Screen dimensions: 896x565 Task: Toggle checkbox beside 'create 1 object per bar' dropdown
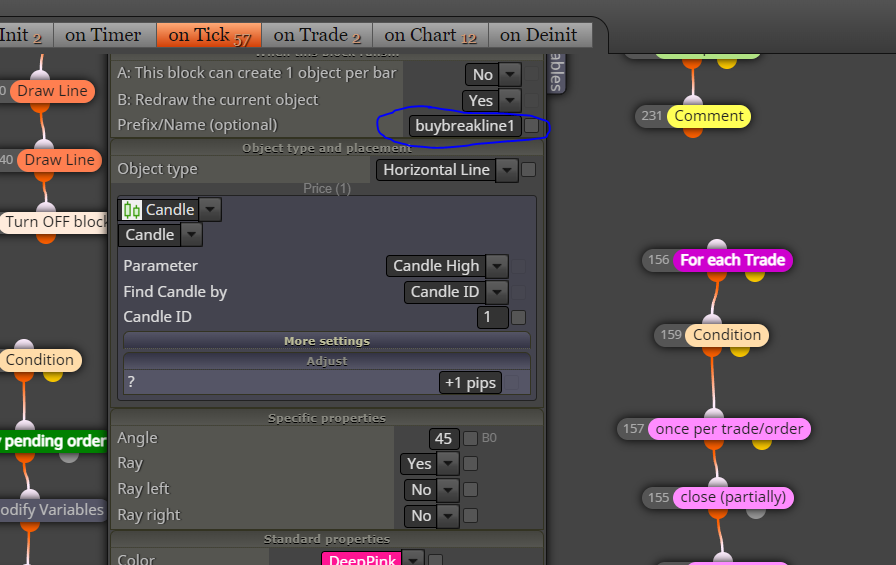pos(531,73)
